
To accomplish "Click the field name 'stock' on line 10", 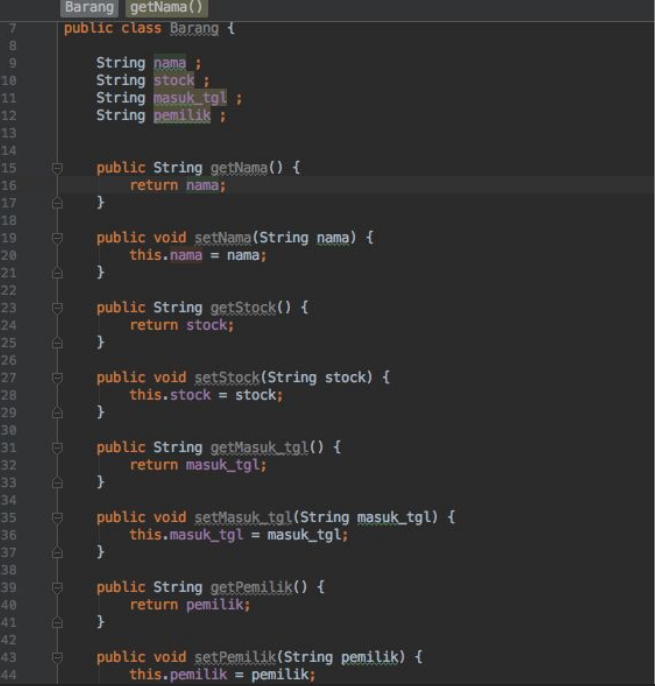I will [x=174, y=80].
